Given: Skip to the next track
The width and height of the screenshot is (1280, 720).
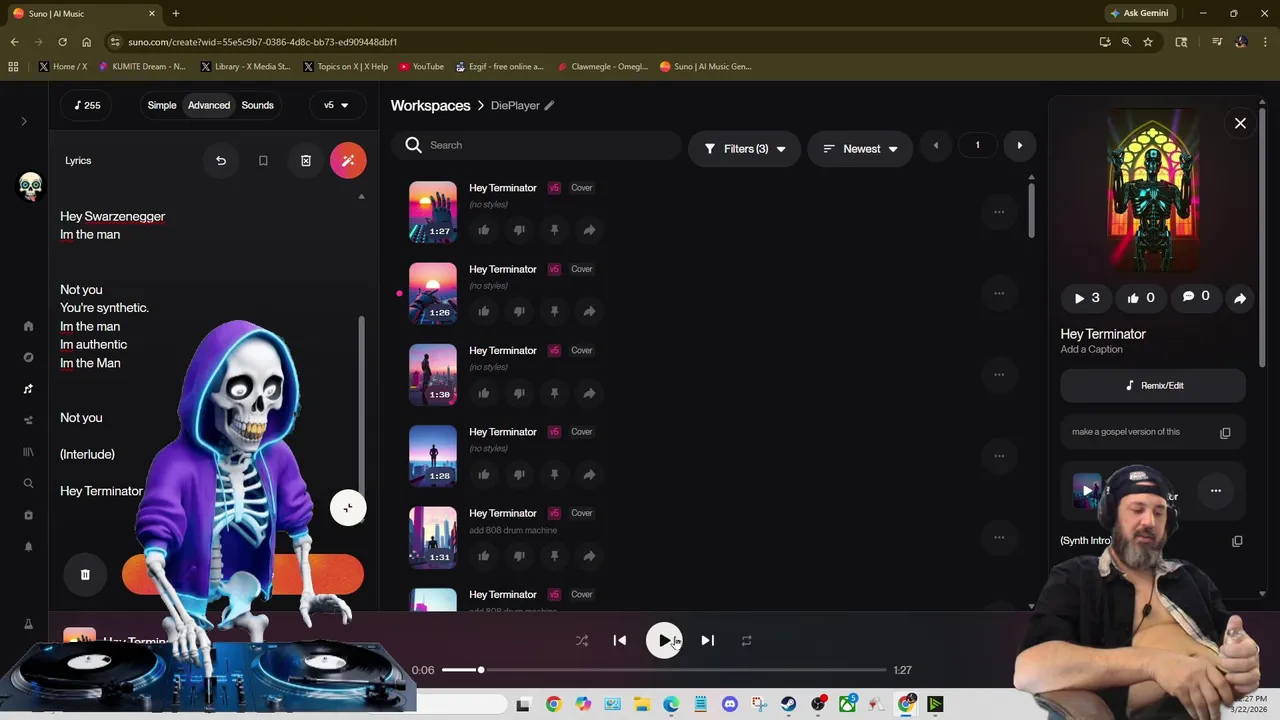Looking at the screenshot, I should pos(708,641).
